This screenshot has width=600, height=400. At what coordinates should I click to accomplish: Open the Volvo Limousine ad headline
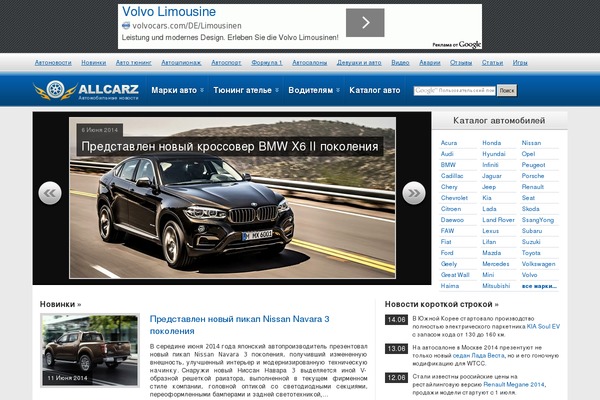pos(169,11)
